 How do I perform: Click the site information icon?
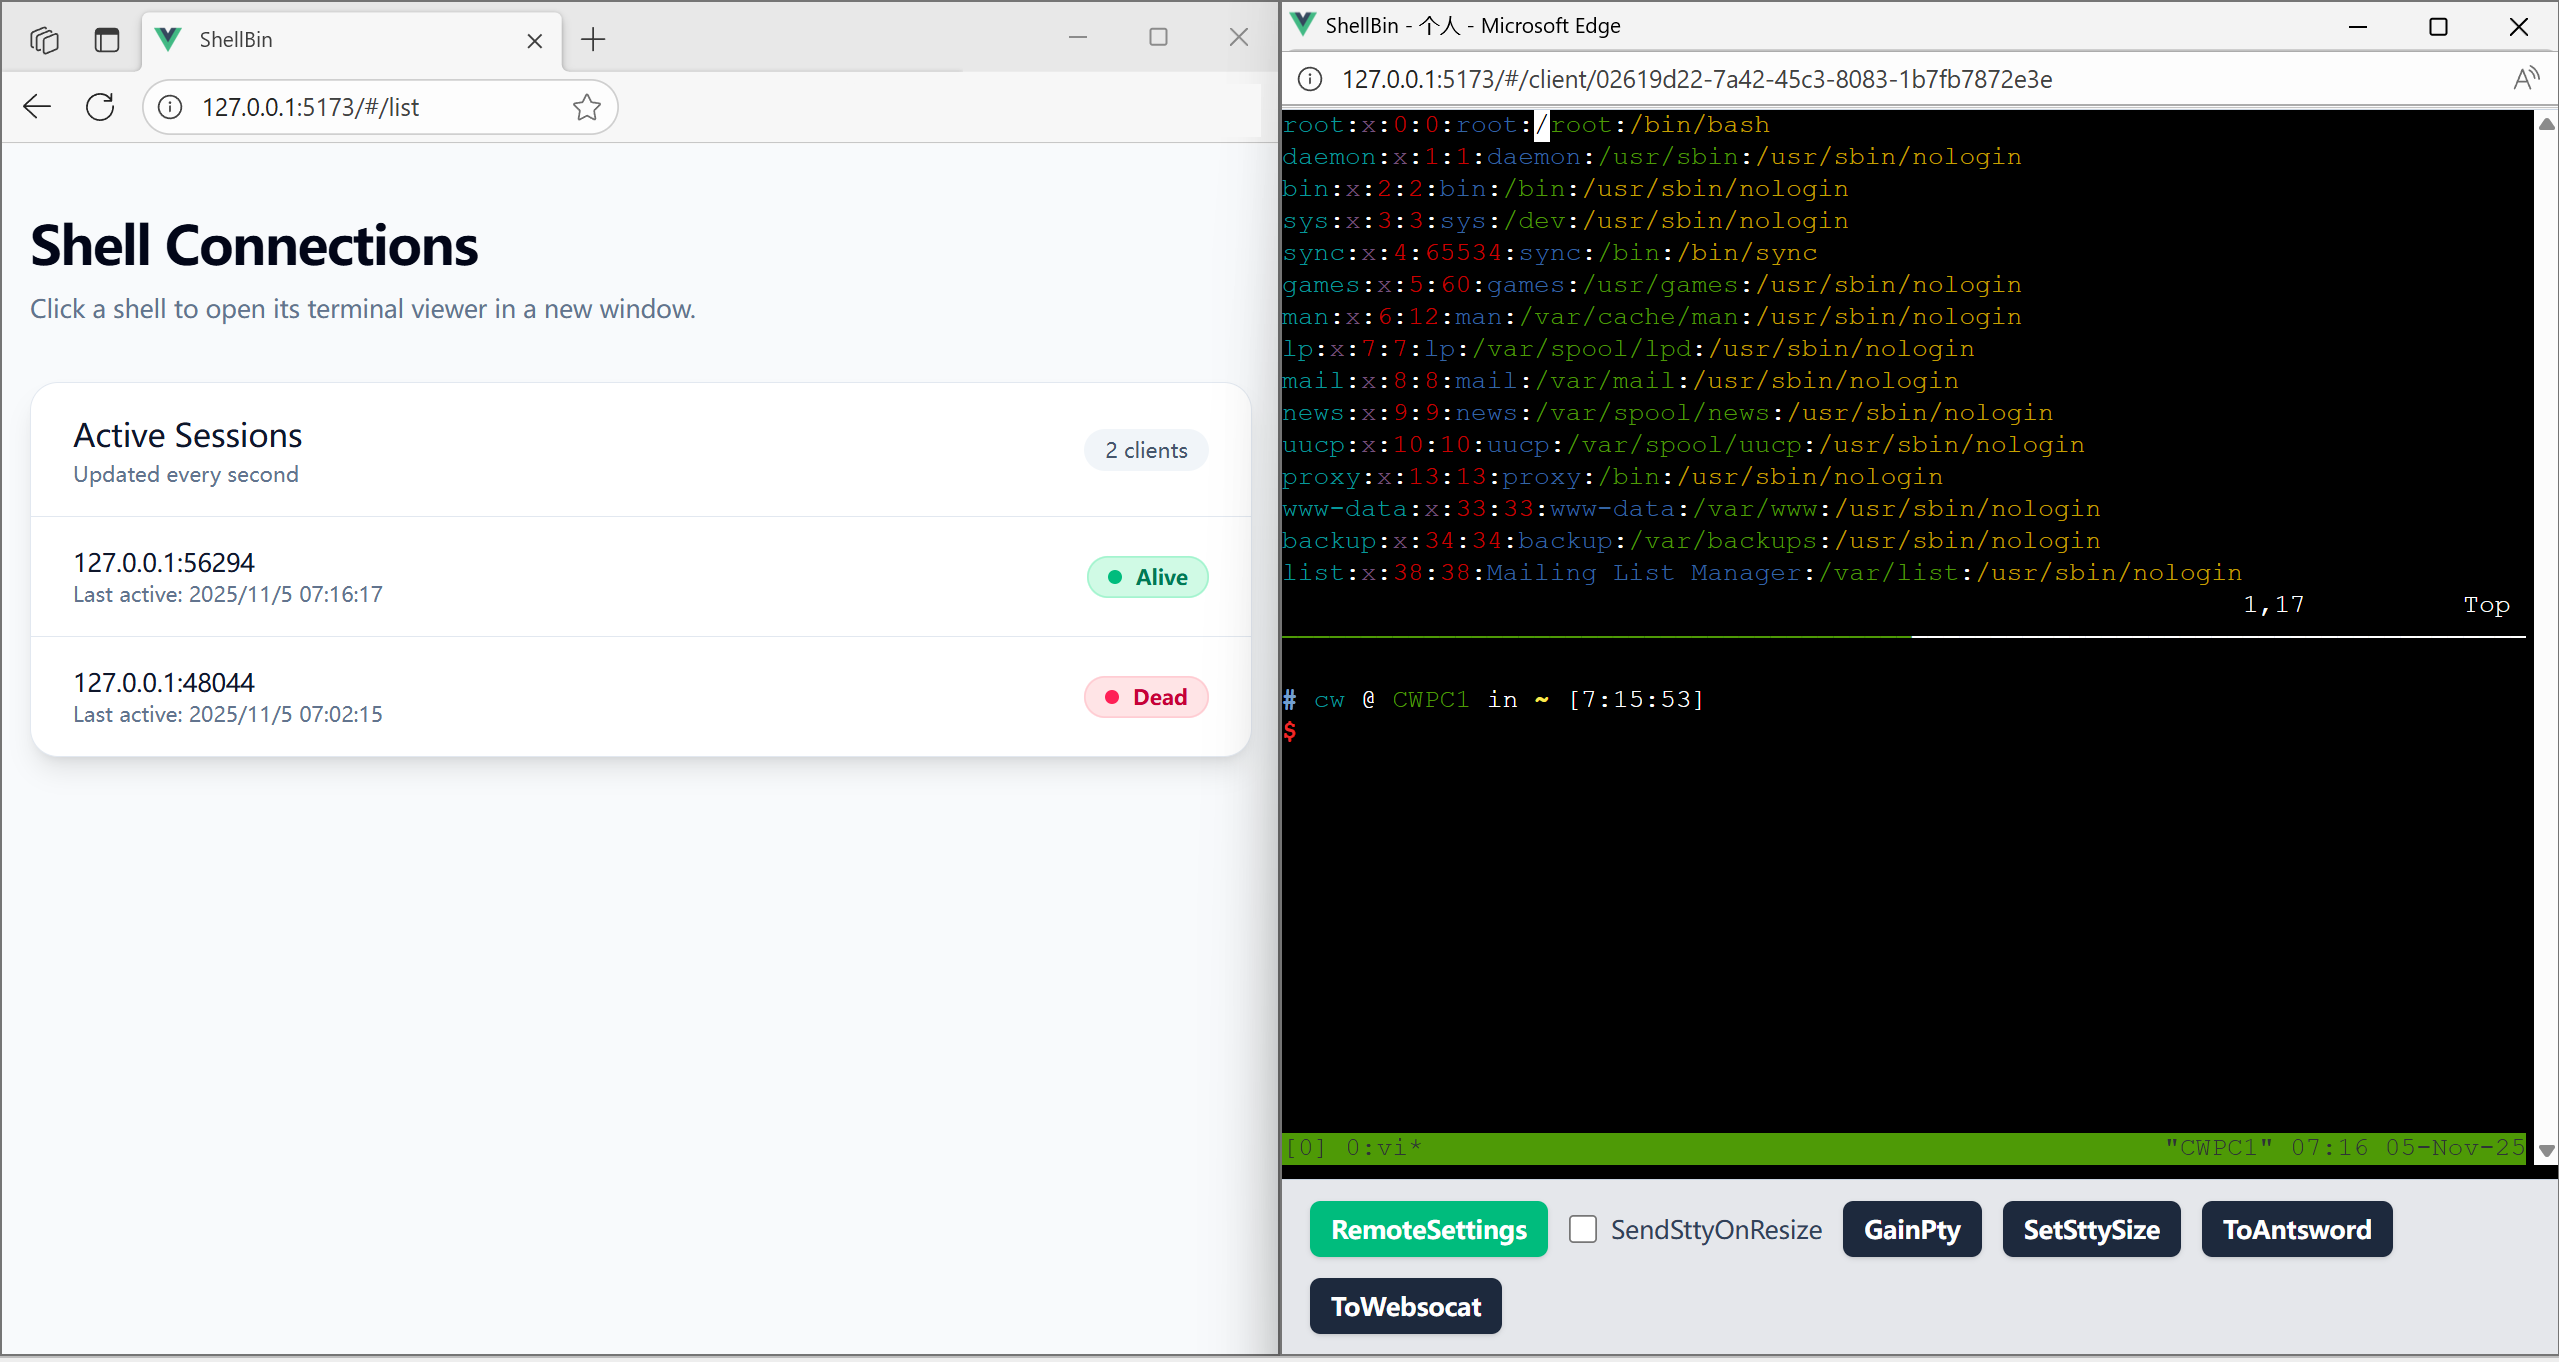[170, 107]
